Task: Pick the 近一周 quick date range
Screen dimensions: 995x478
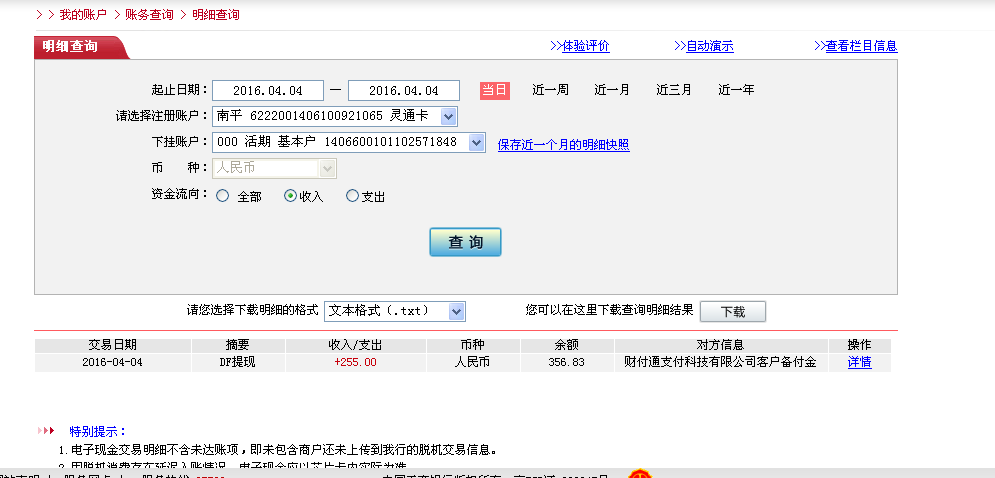Action: point(550,90)
